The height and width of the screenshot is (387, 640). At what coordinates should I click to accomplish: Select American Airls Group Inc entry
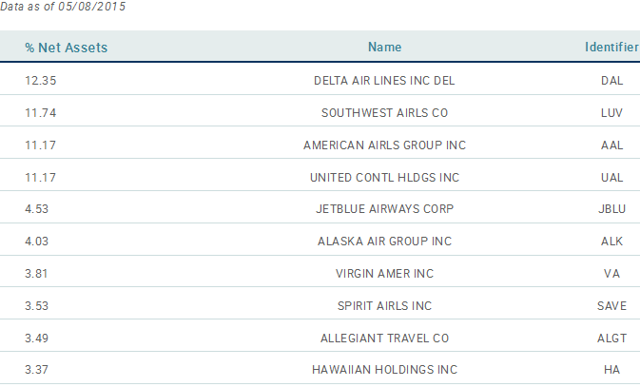pyautogui.click(x=384, y=145)
